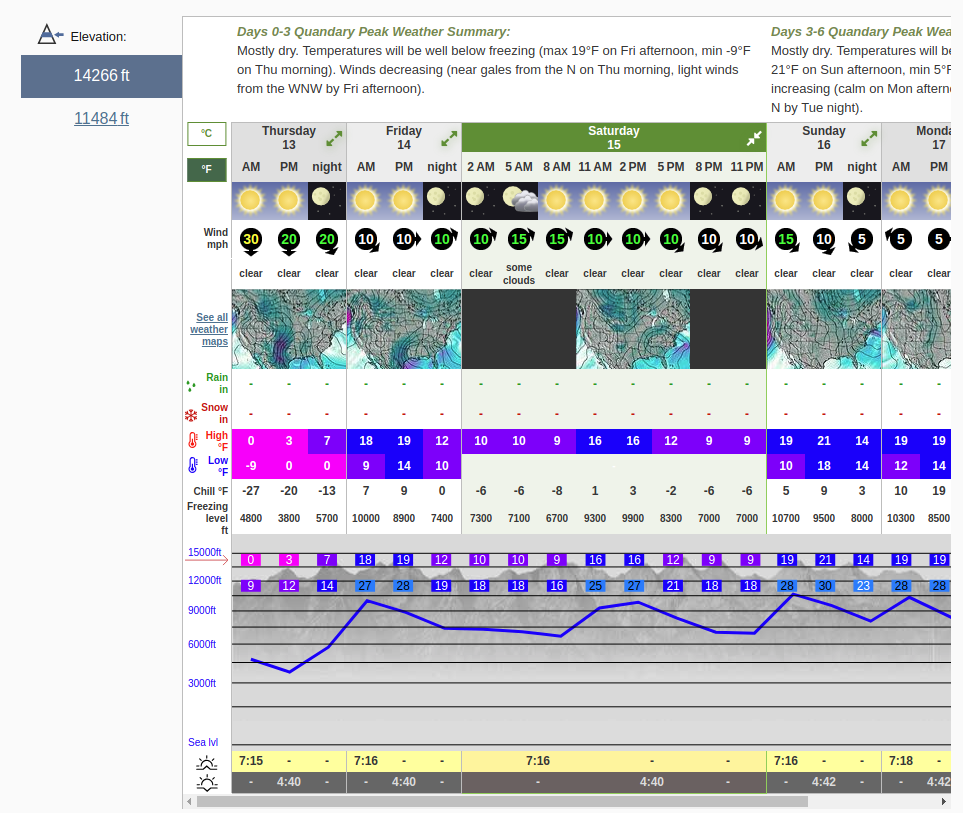Click the red high-temperature thermometer icon

pos(193,440)
